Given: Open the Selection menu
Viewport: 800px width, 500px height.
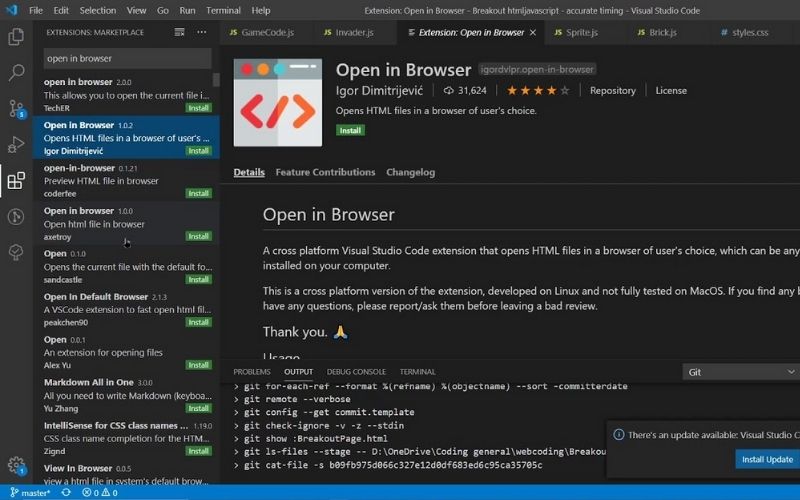Looking at the screenshot, I should tap(97, 10).
